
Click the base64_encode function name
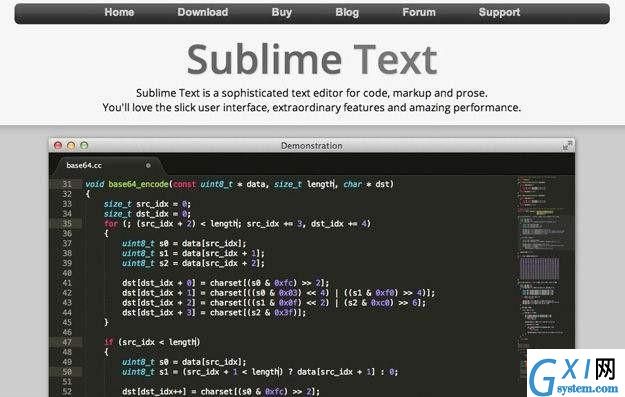coord(138,184)
